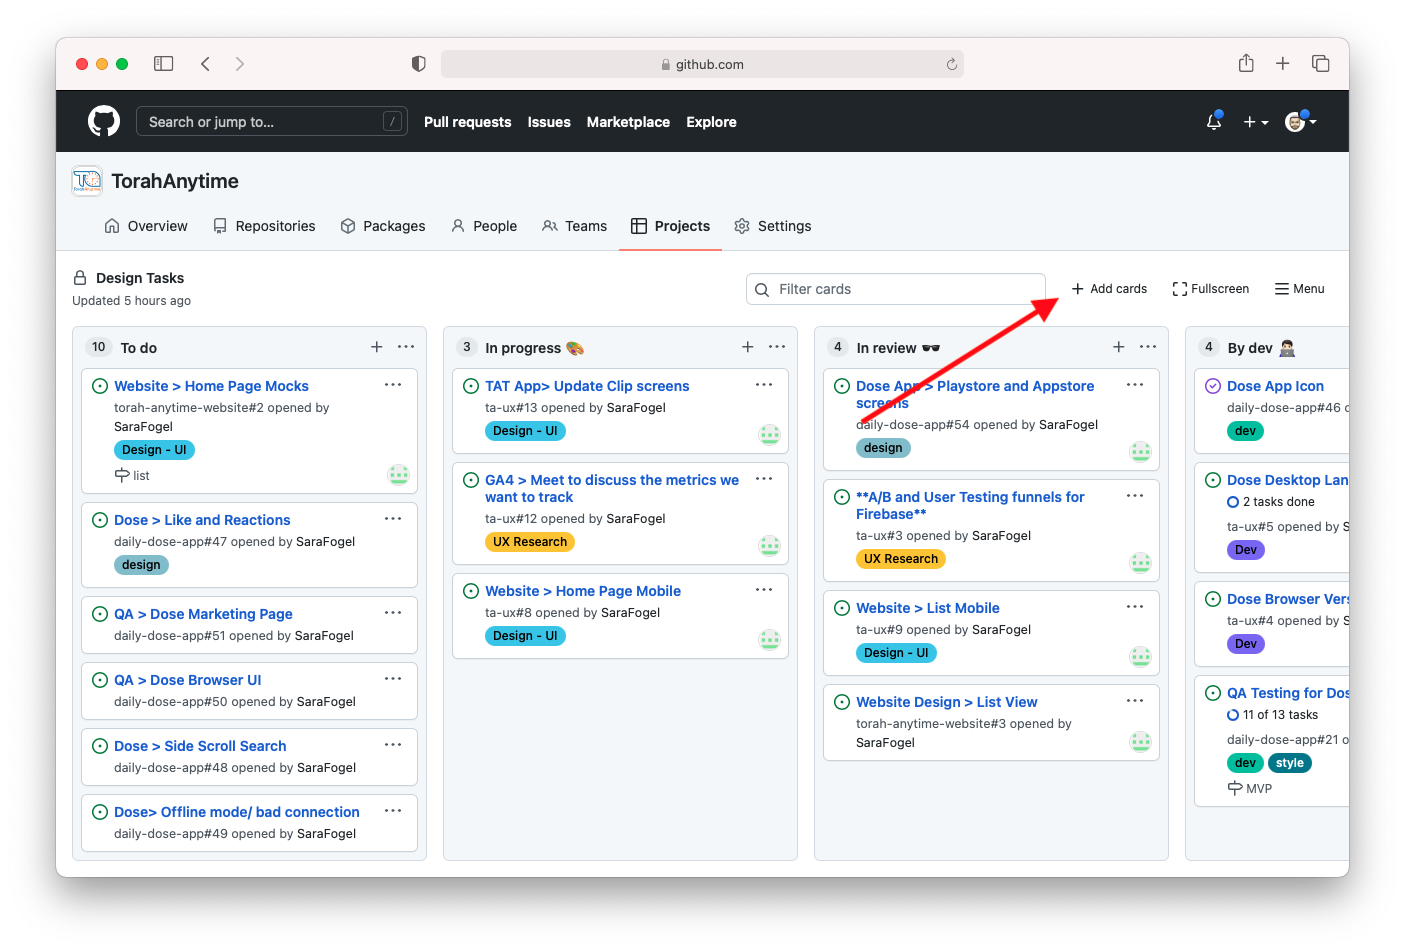Click assignee avatar on Home Page Mobile card
Screen dimensions: 1405x951
[770, 639]
